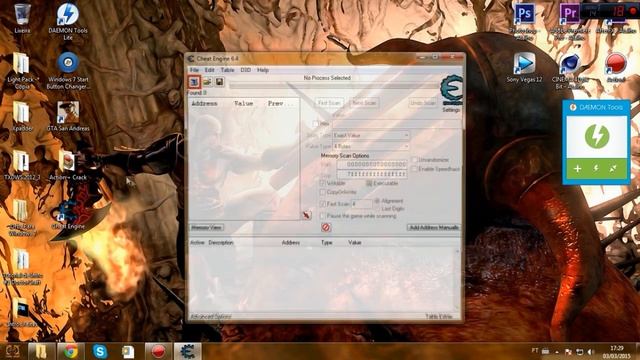Screen dimensions: 640x360
Task: Toggle the CopyOnWrite checkbox
Action: point(323,192)
